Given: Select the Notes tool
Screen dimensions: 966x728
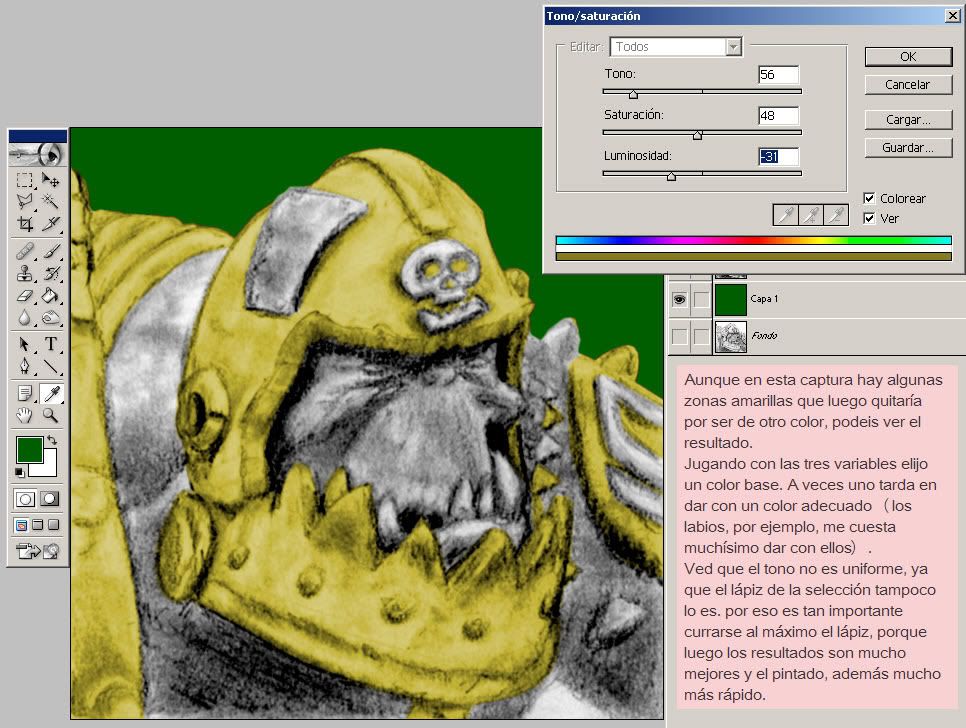Looking at the screenshot, I should point(25,393).
